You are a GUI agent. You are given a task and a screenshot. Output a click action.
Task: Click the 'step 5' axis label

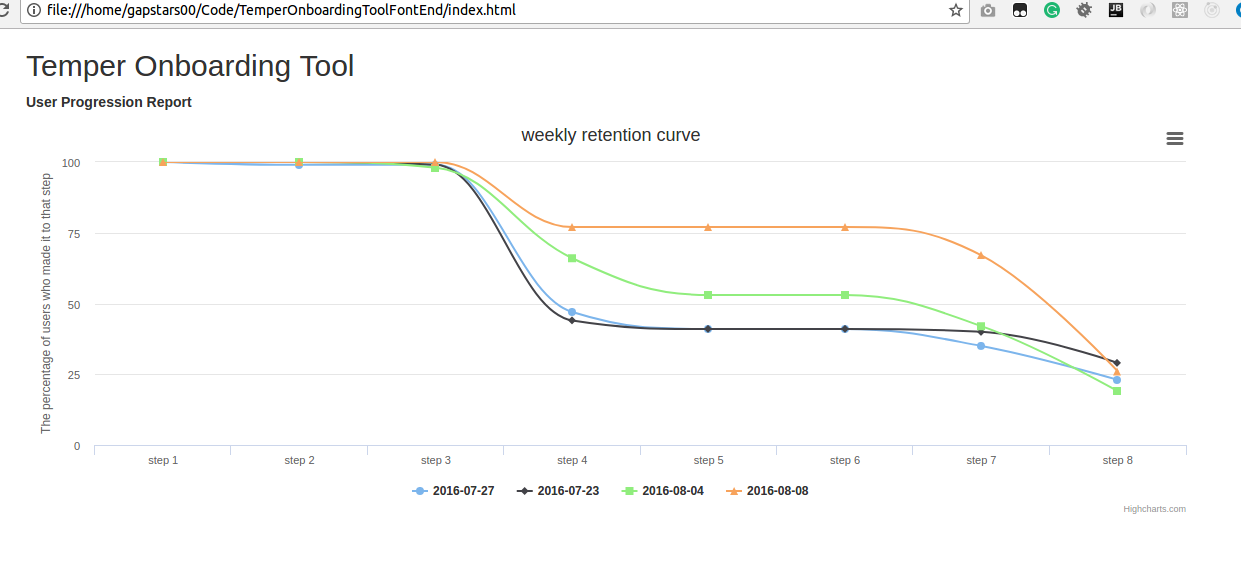click(708, 461)
